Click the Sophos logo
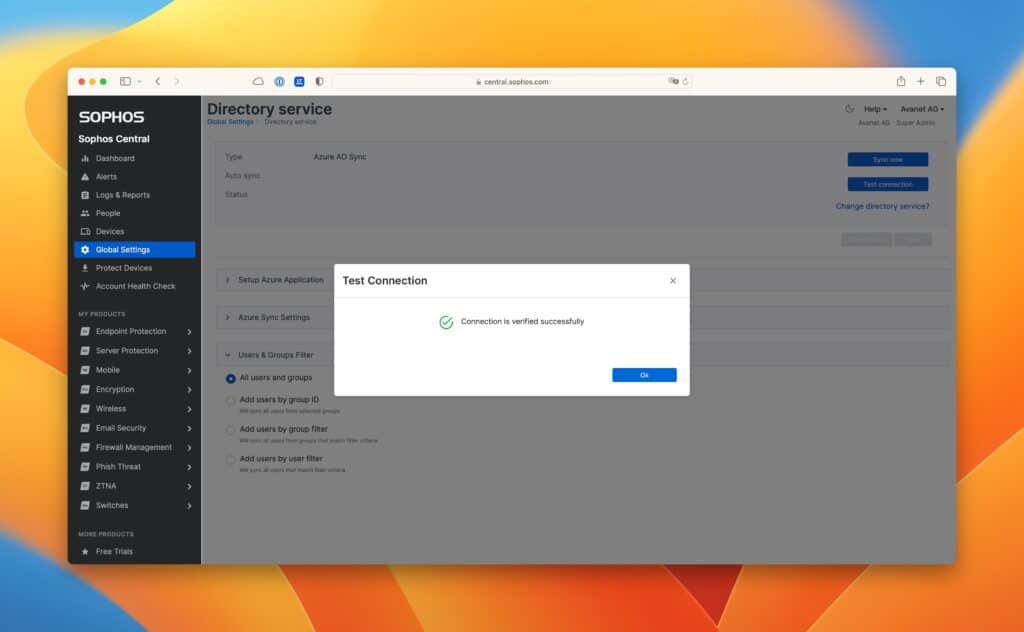1024x632 pixels. [112, 117]
